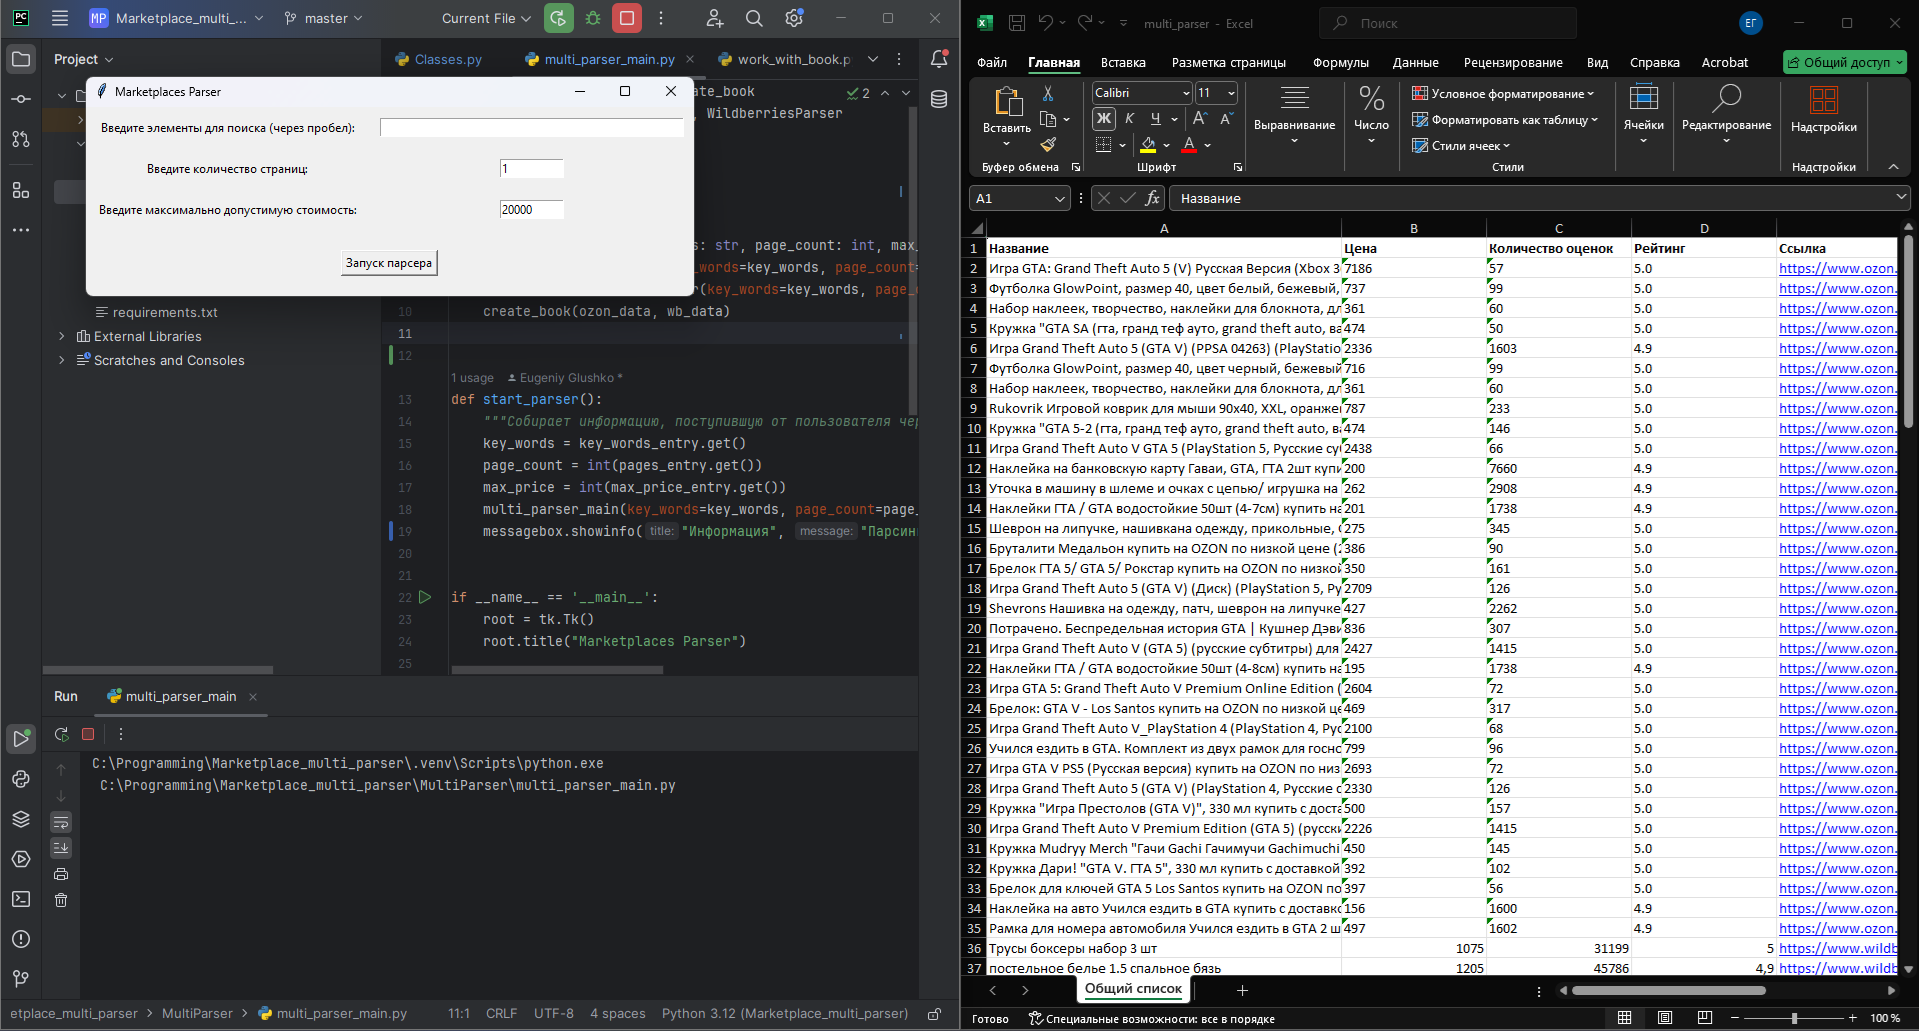
Task: Click the page count input field
Action: pyautogui.click(x=531, y=169)
